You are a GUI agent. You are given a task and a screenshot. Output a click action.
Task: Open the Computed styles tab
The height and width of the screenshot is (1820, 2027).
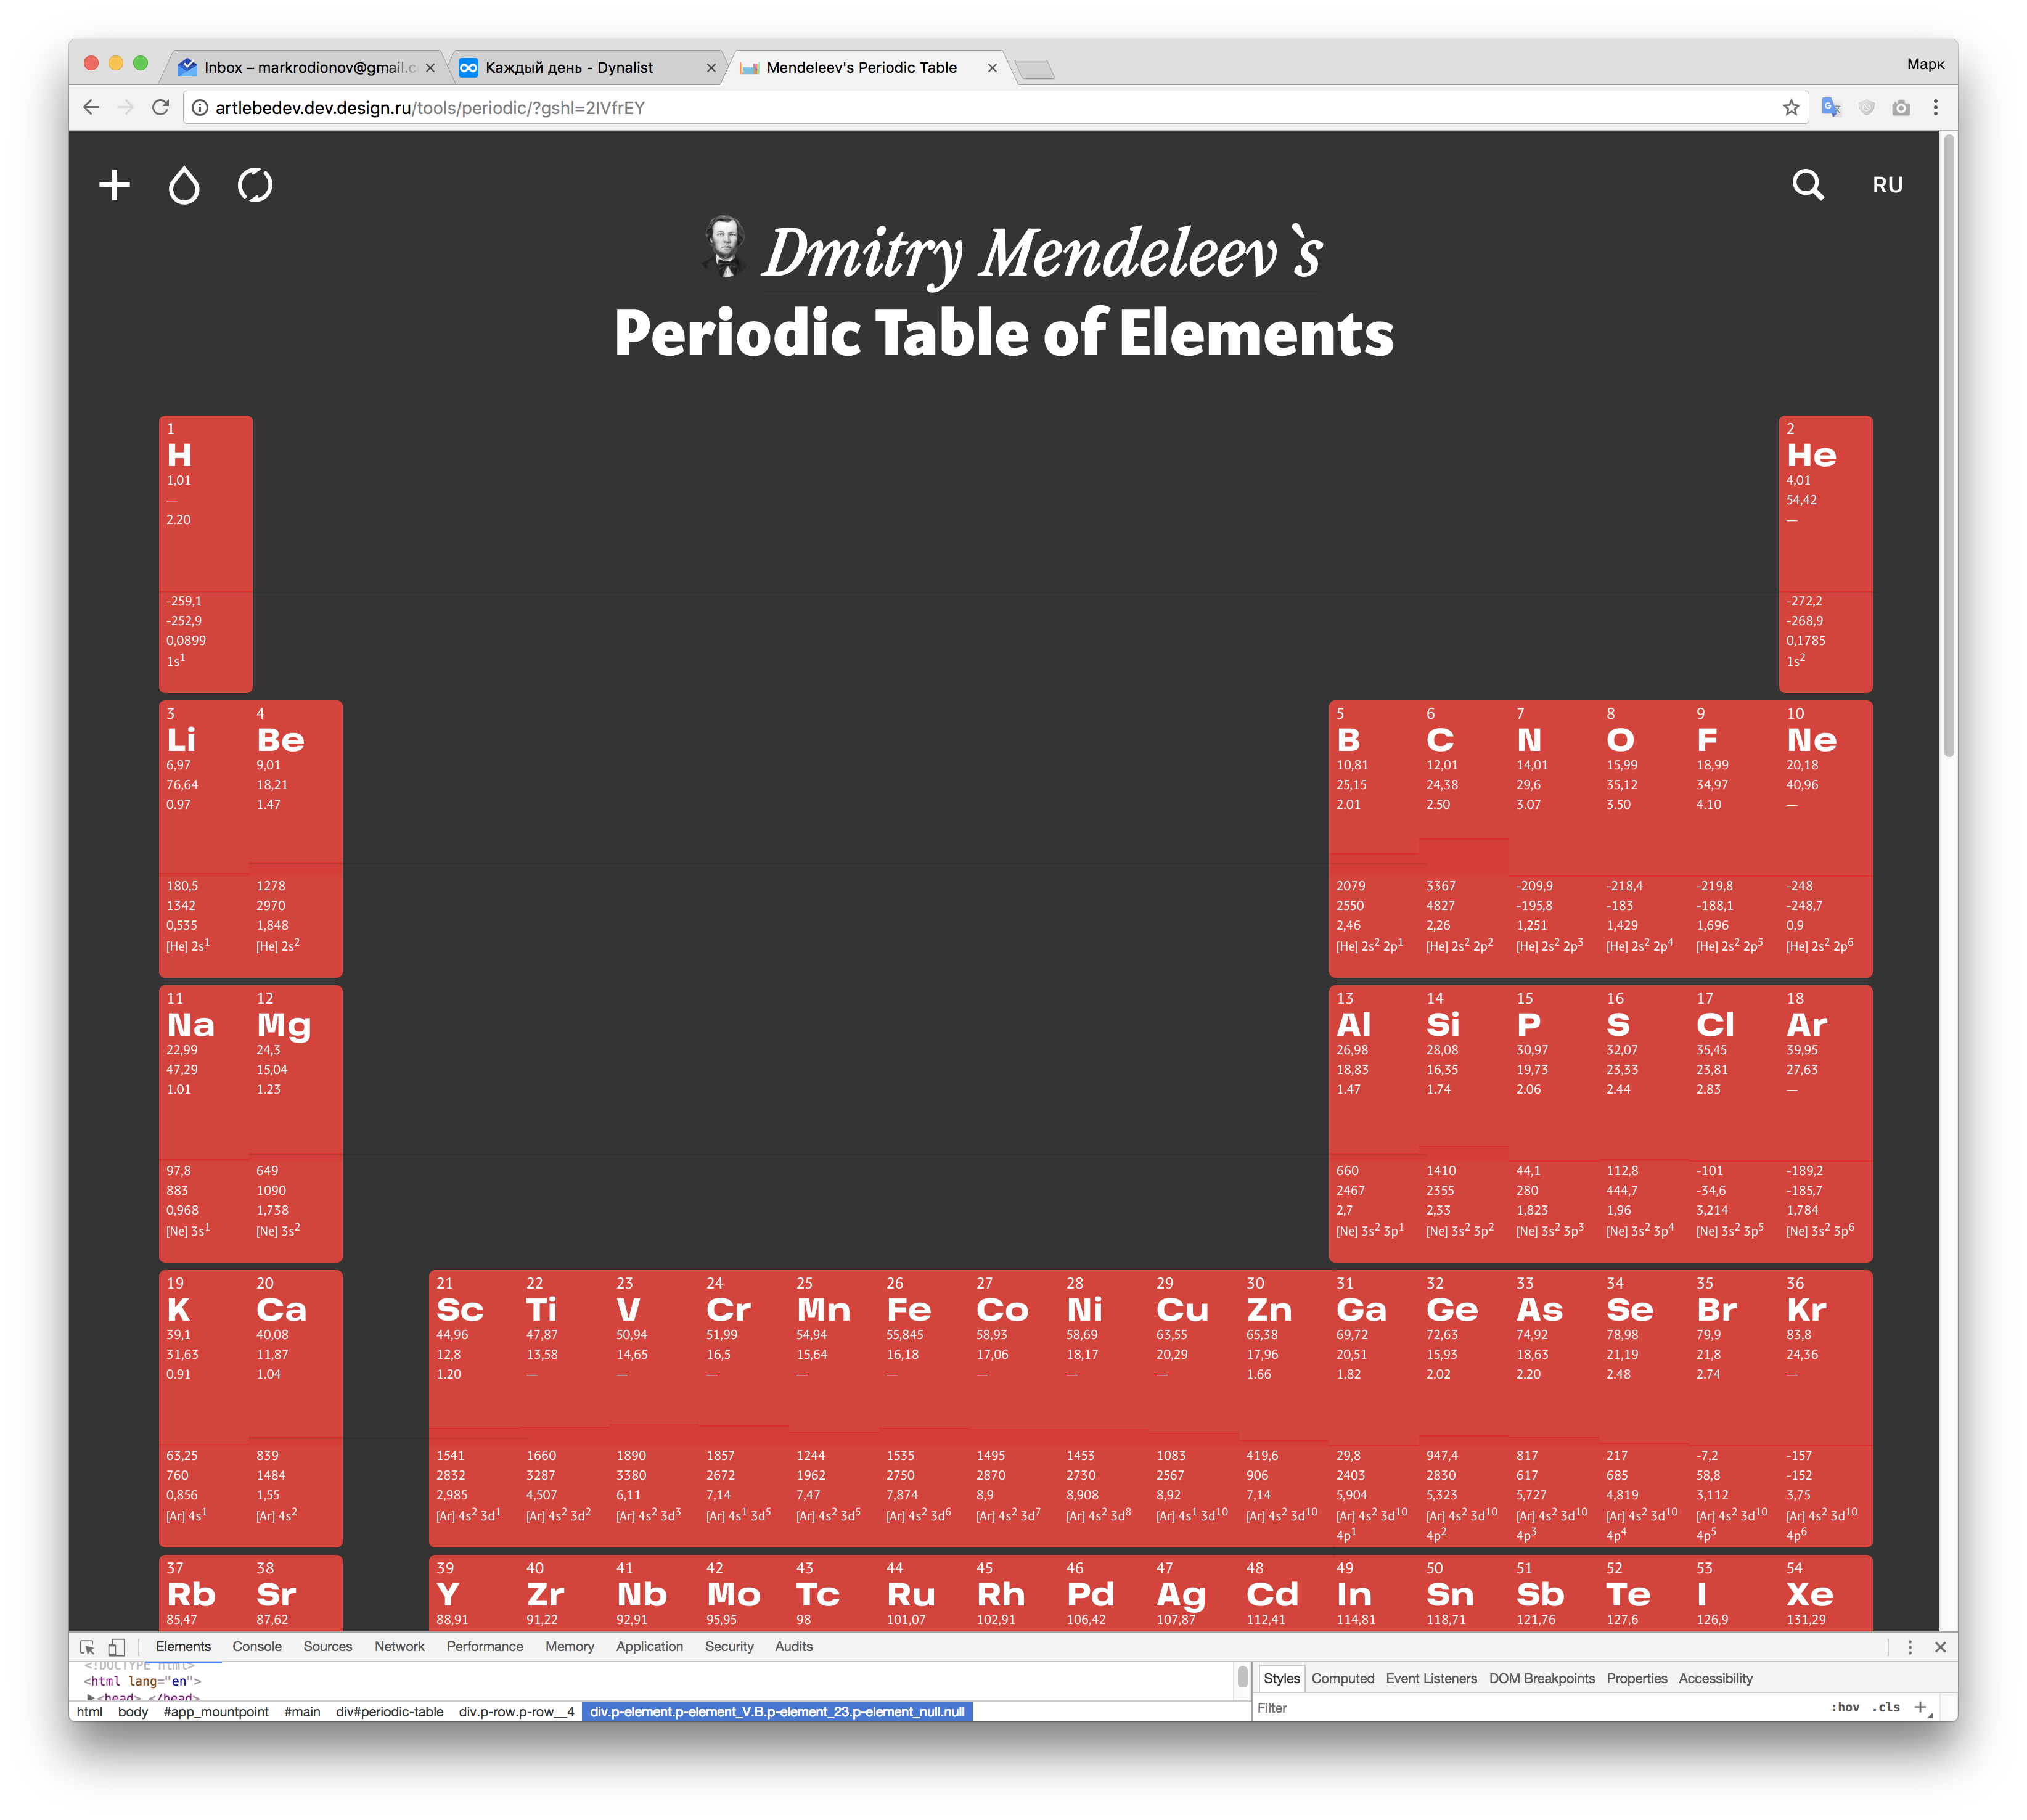tap(1342, 1678)
